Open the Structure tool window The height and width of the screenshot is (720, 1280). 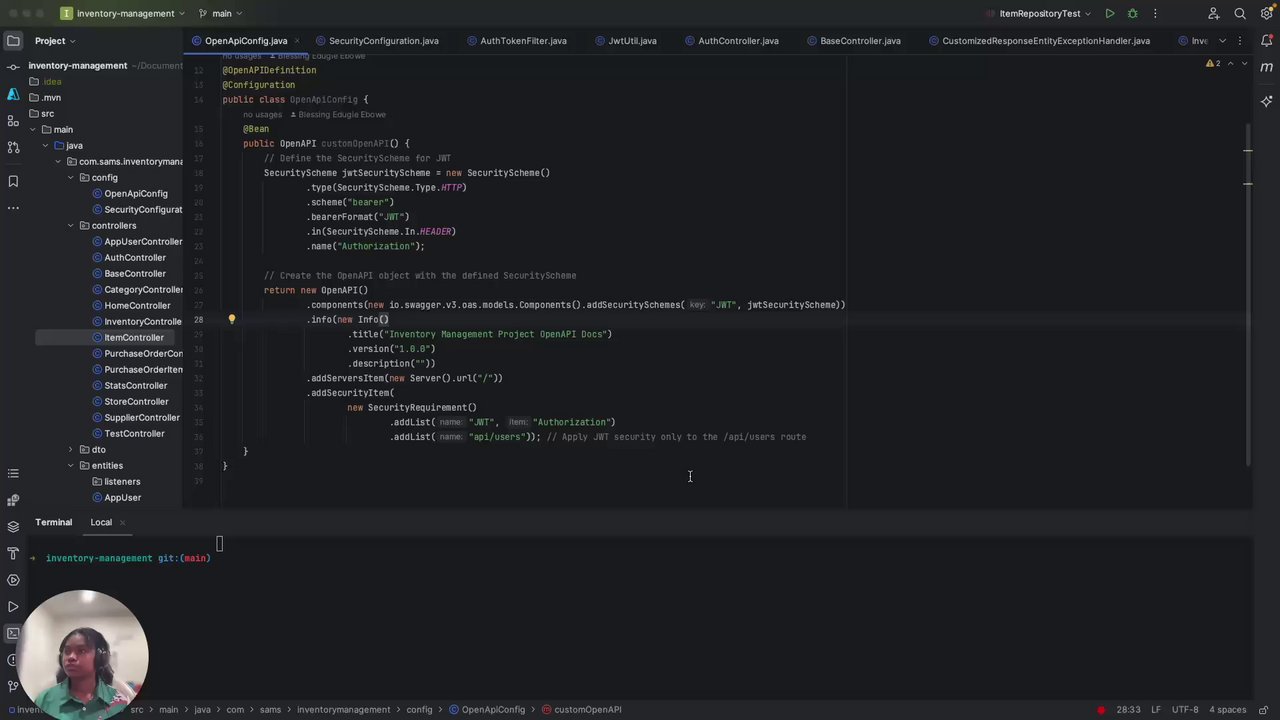pyautogui.click(x=13, y=121)
